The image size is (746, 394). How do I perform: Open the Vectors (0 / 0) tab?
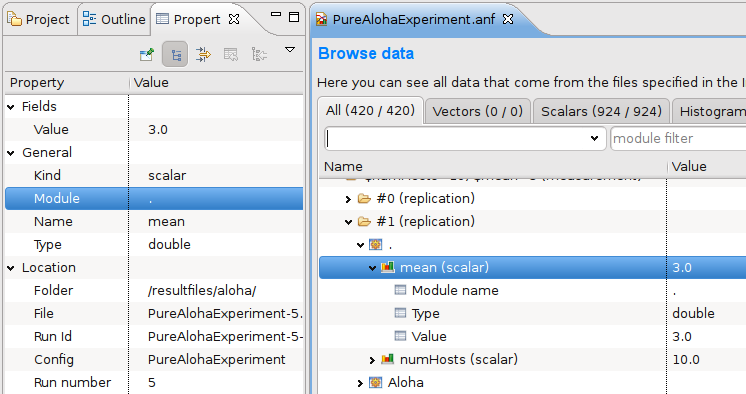point(478,111)
